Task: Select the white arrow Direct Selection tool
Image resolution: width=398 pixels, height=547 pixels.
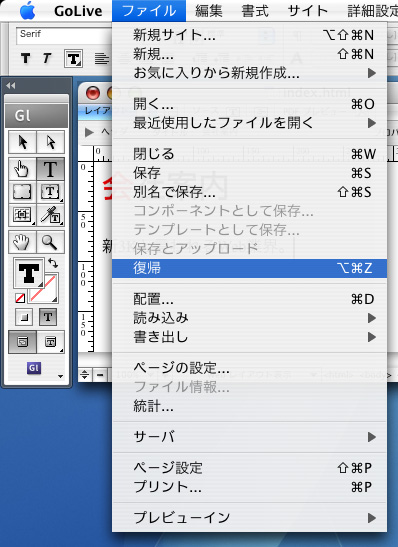Action: pyautogui.click(x=51, y=142)
